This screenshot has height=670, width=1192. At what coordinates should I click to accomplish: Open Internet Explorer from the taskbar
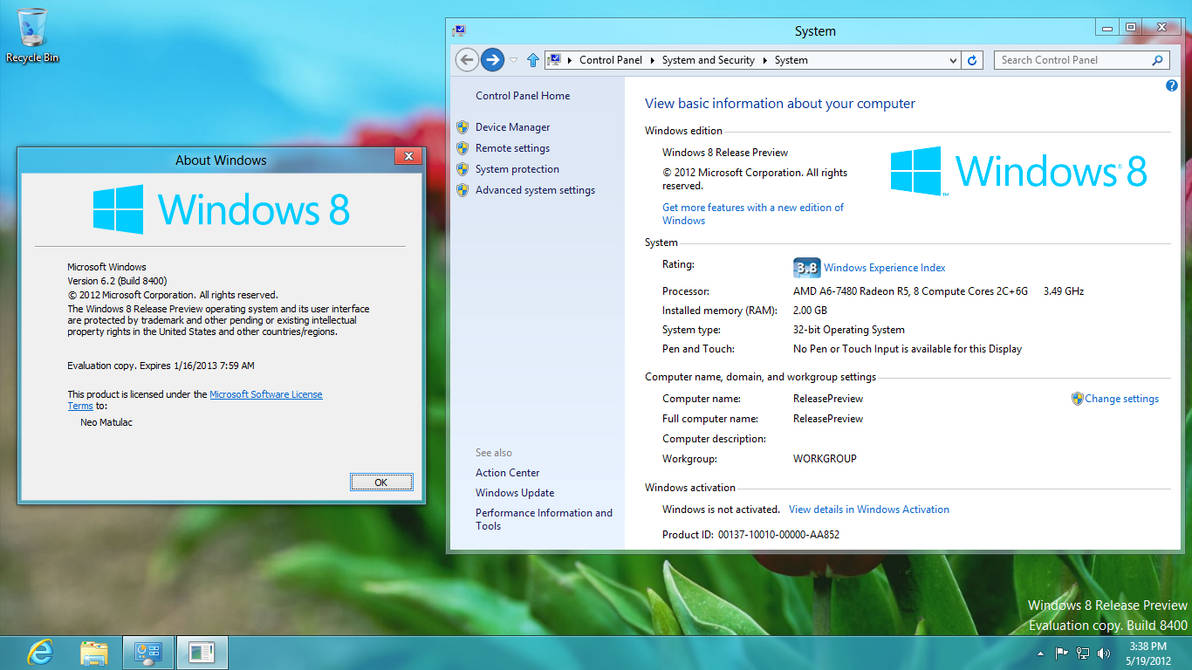[39, 652]
